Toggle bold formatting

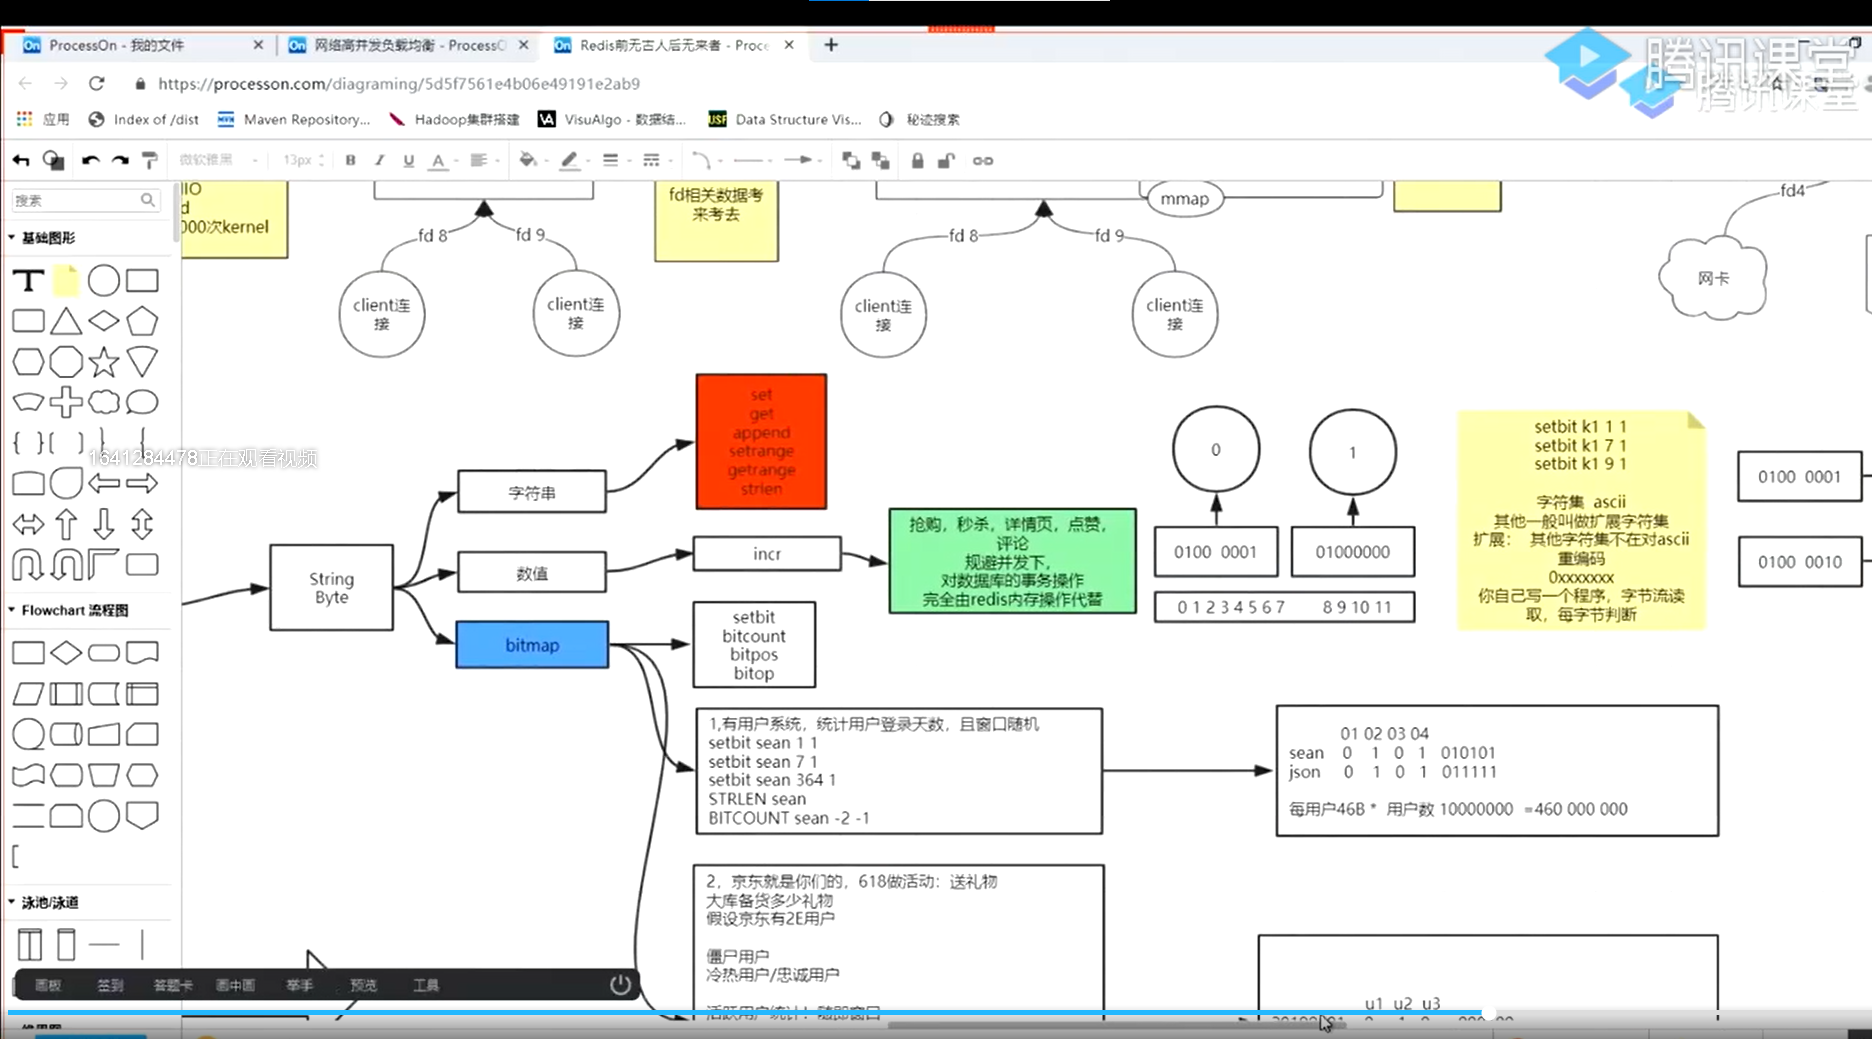[350, 160]
